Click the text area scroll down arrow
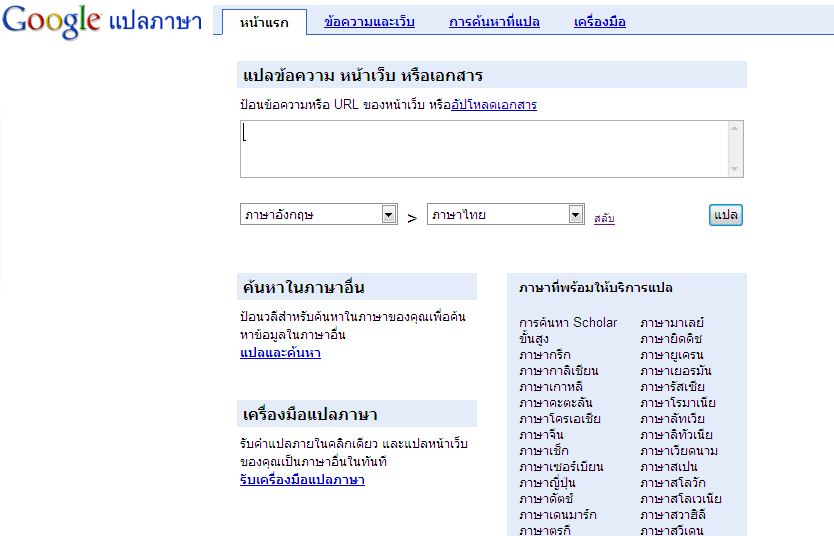Screen dimensions: 834x536 point(735,169)
